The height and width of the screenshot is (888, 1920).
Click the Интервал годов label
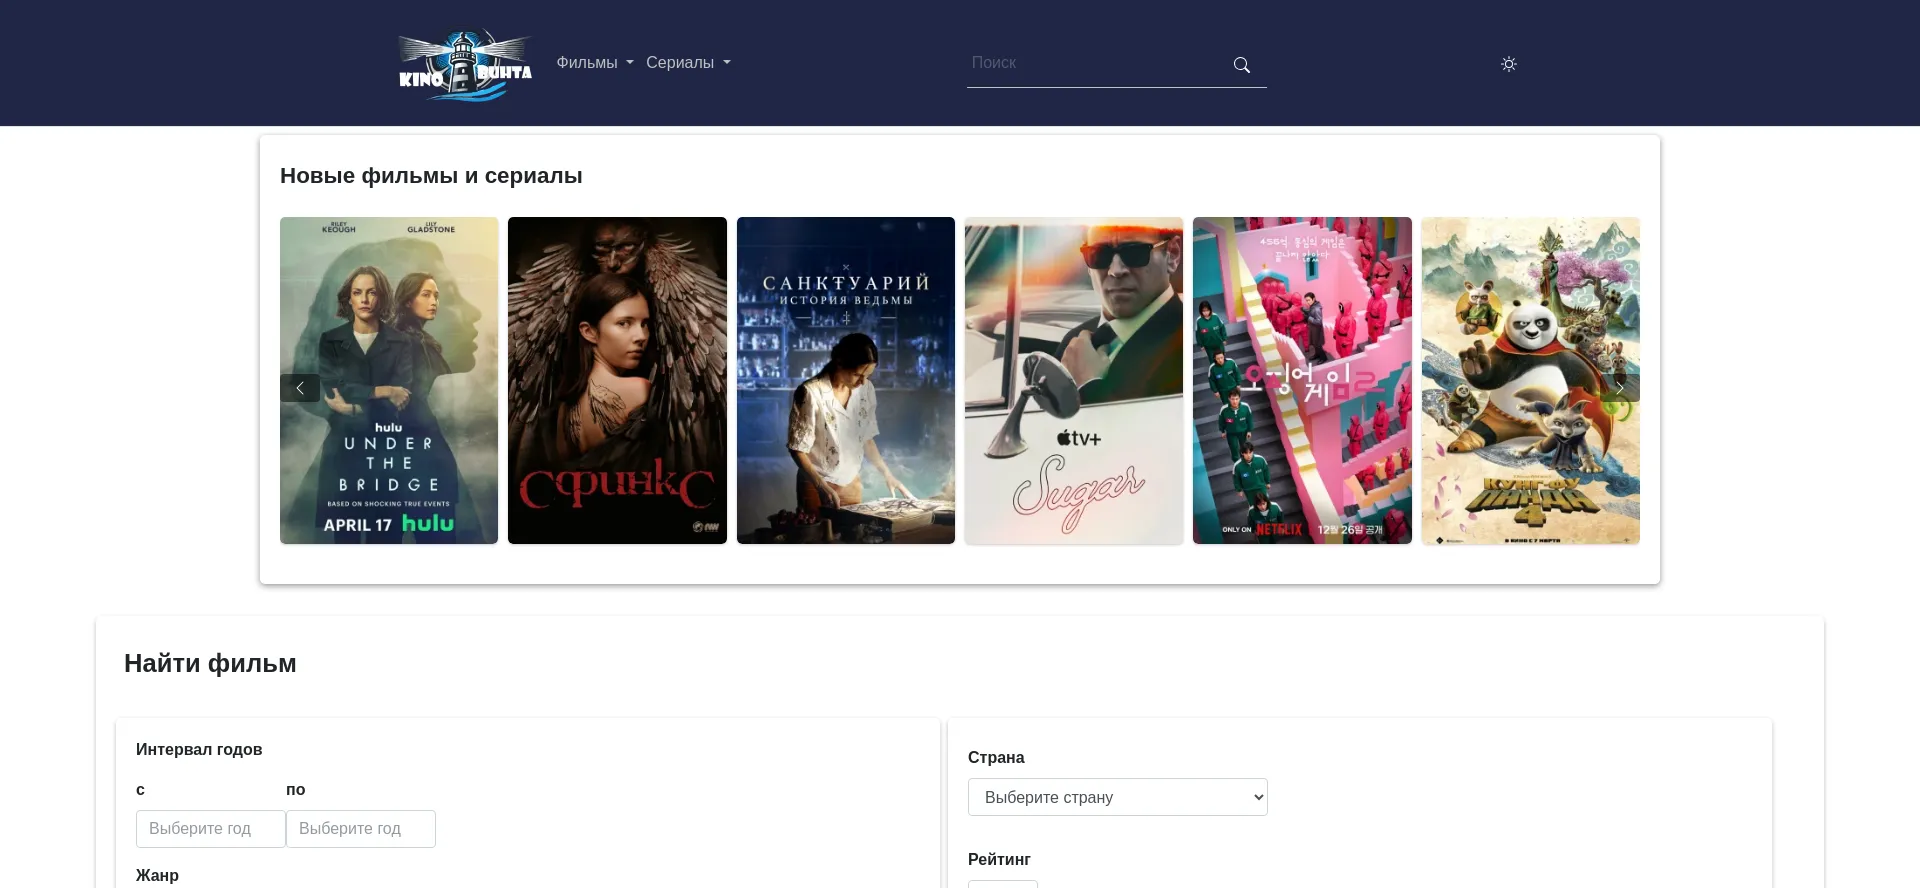(199, 749)
